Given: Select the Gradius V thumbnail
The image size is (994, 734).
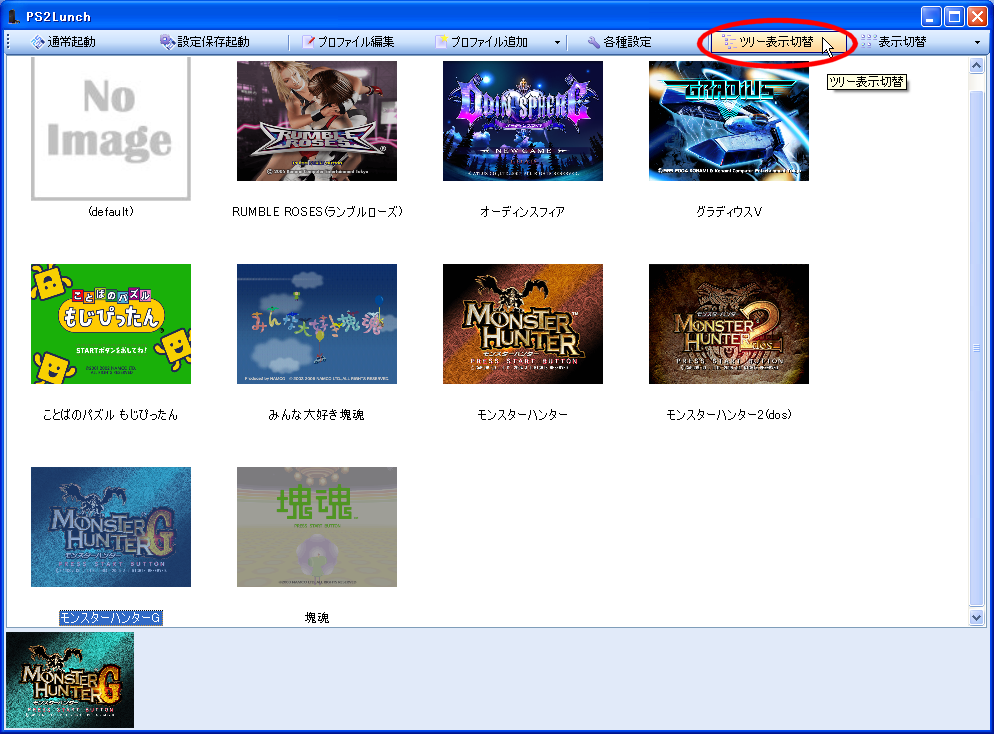Looking at the screenshot, I should click(729, 121).
